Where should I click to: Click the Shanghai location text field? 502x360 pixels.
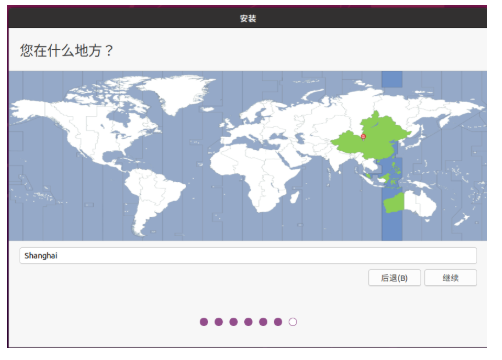tap(248, 256)
